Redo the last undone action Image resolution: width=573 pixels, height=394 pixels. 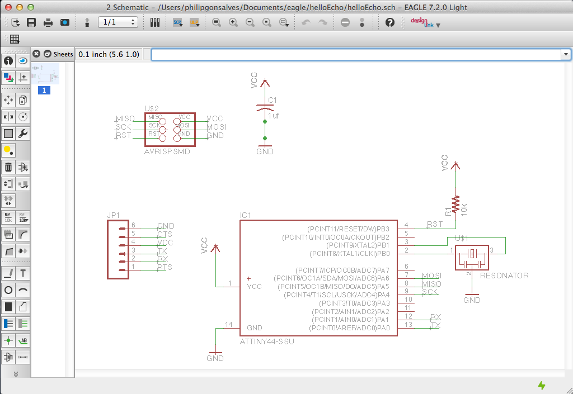click(323, 23)
